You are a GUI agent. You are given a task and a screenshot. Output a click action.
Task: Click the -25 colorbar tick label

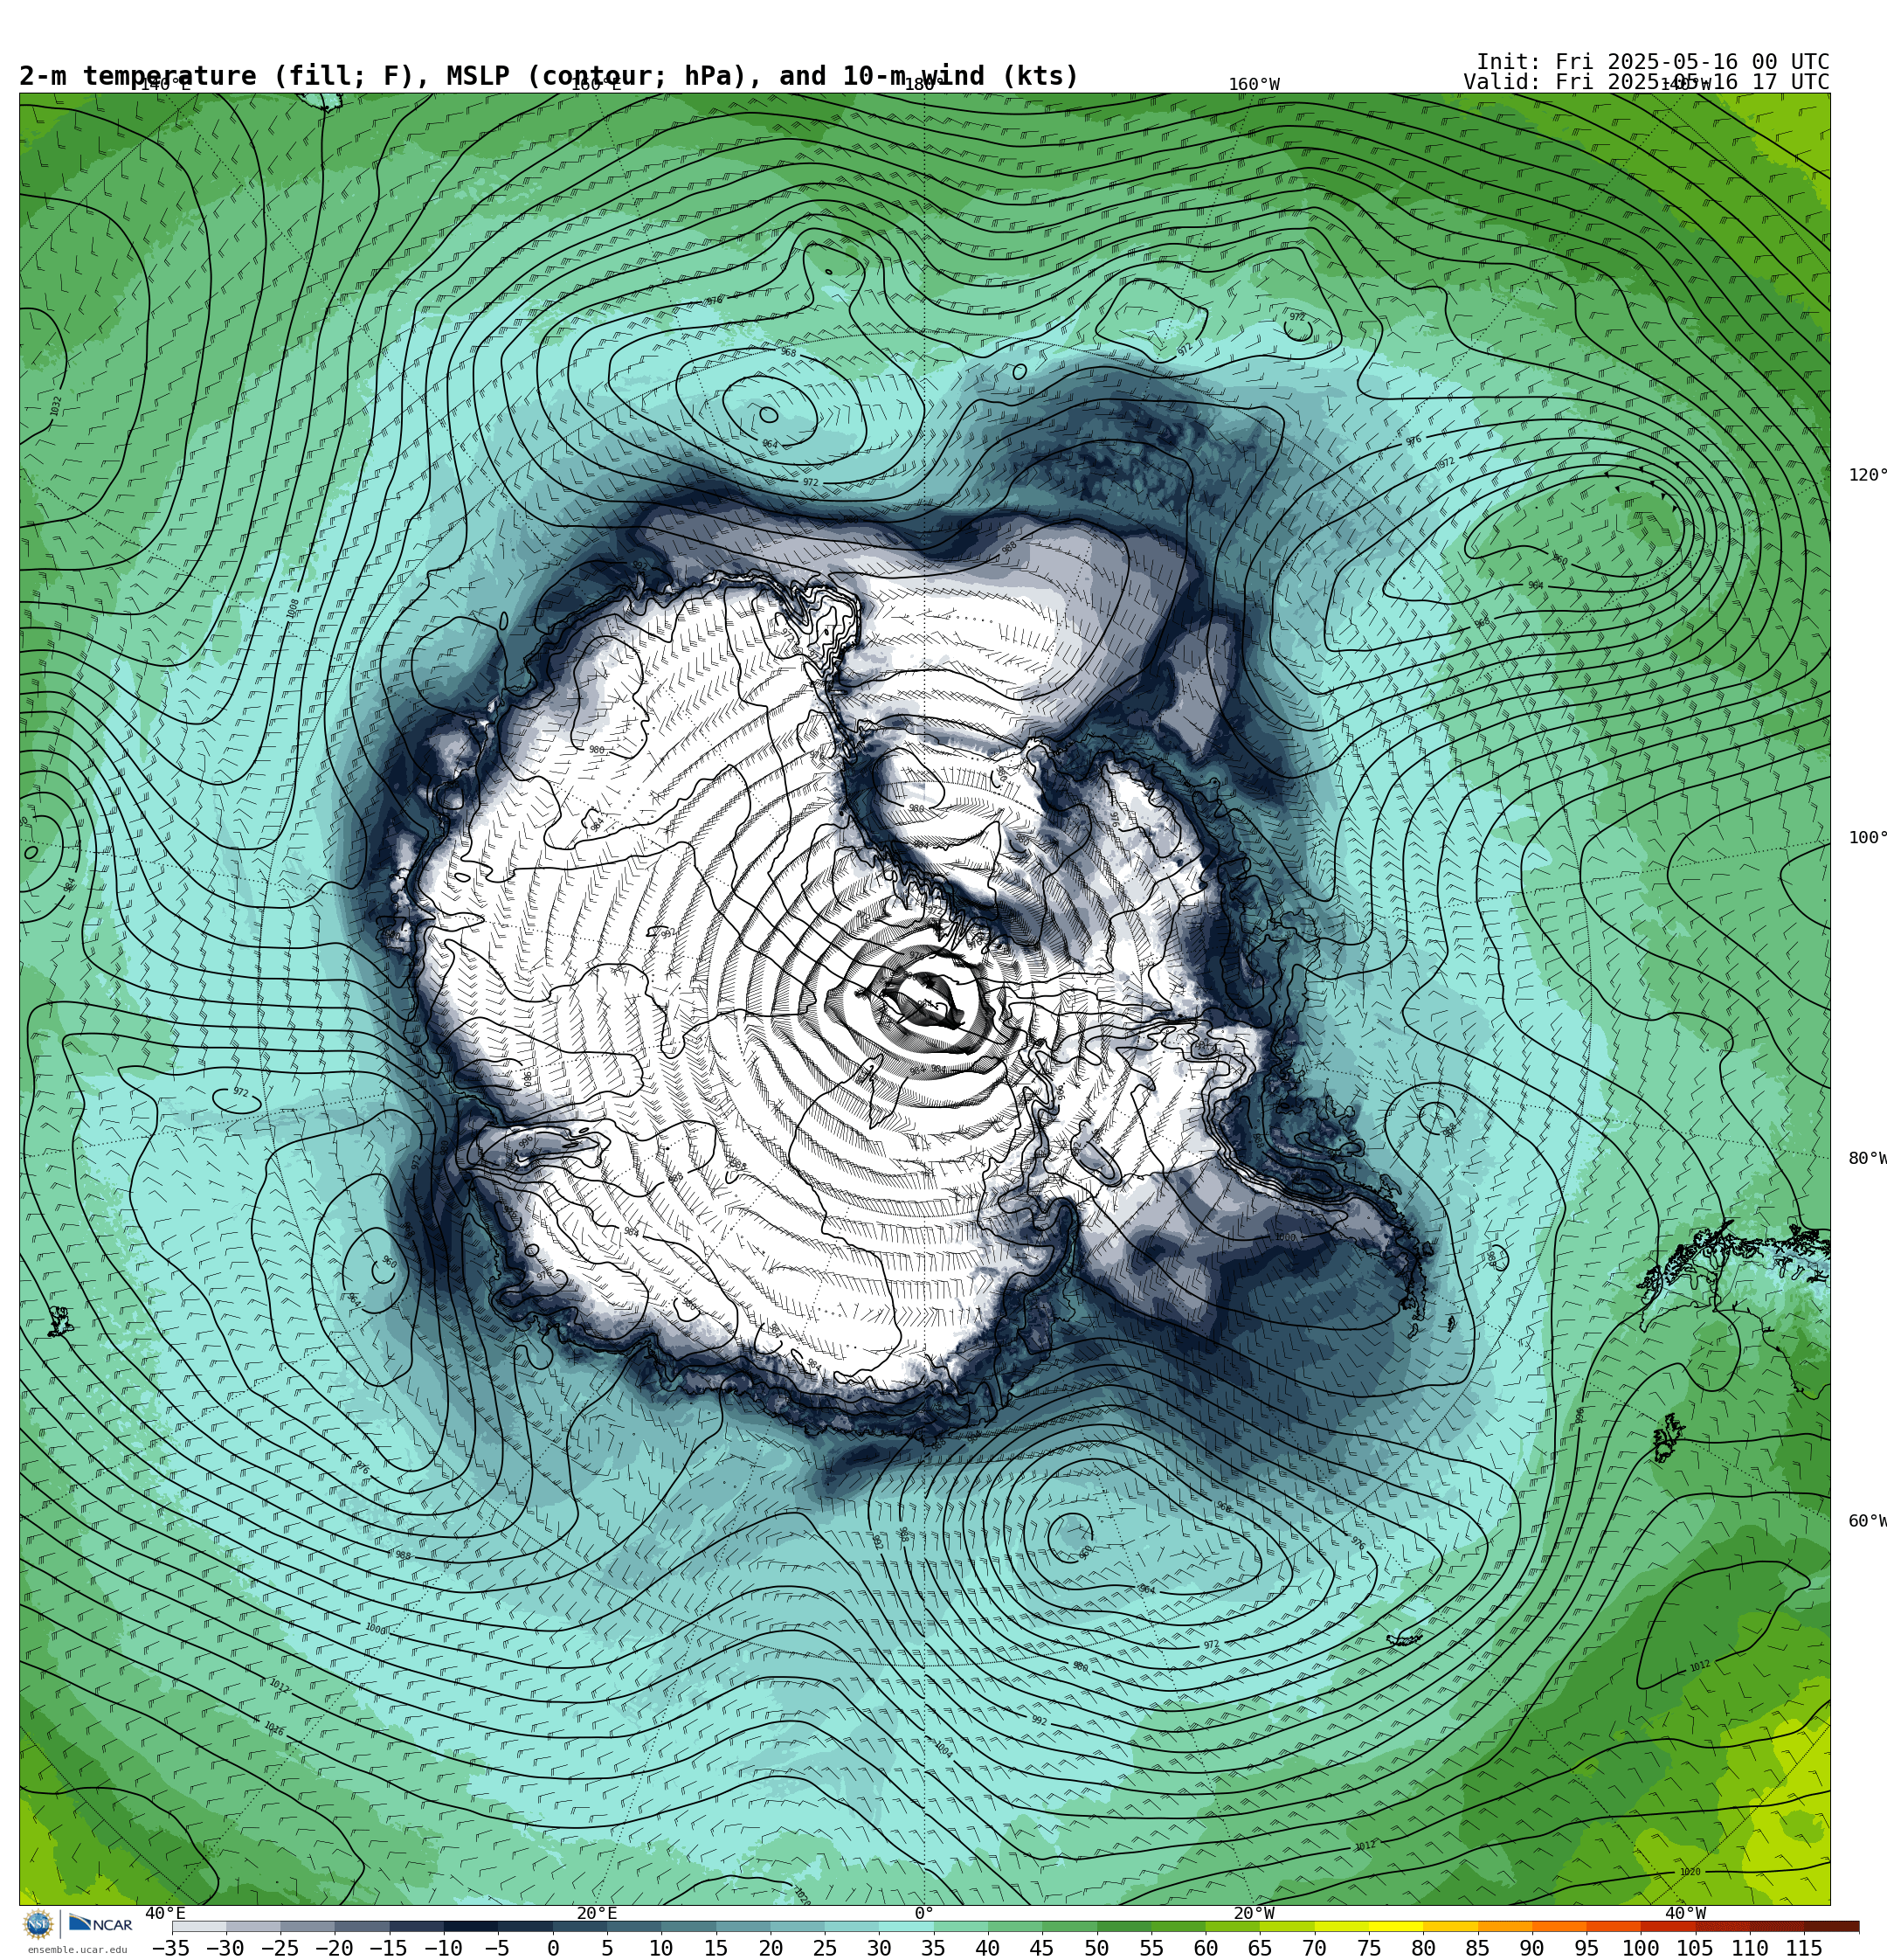tap(280, 1948)
